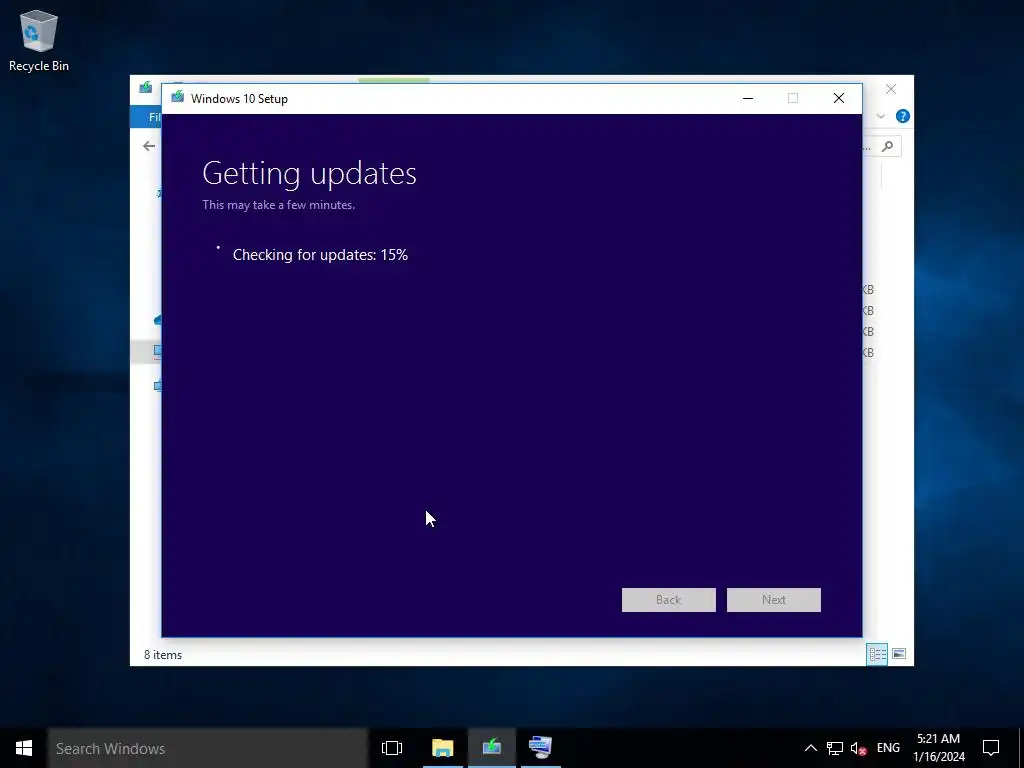Switch File Explorer to large icons view
Screen dimensions: 1024x768
point(899,654)
